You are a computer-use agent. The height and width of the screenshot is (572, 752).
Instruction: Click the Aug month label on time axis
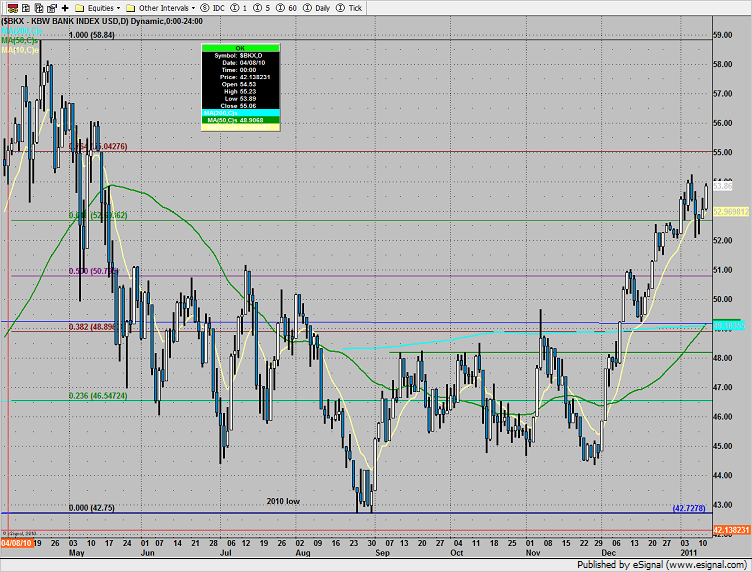[x=303, y=553]
